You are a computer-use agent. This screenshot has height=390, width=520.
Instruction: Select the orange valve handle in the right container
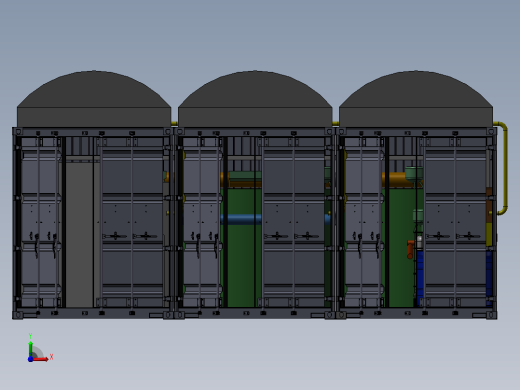(x=410, y=249)
